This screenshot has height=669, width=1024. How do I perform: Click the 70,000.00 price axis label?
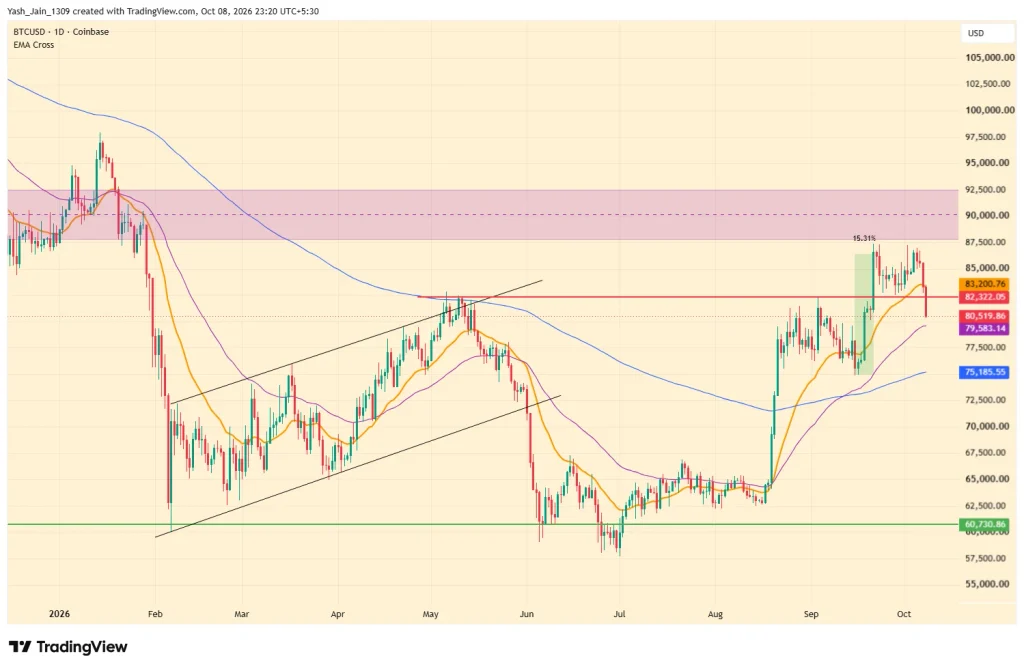point(989,426)
